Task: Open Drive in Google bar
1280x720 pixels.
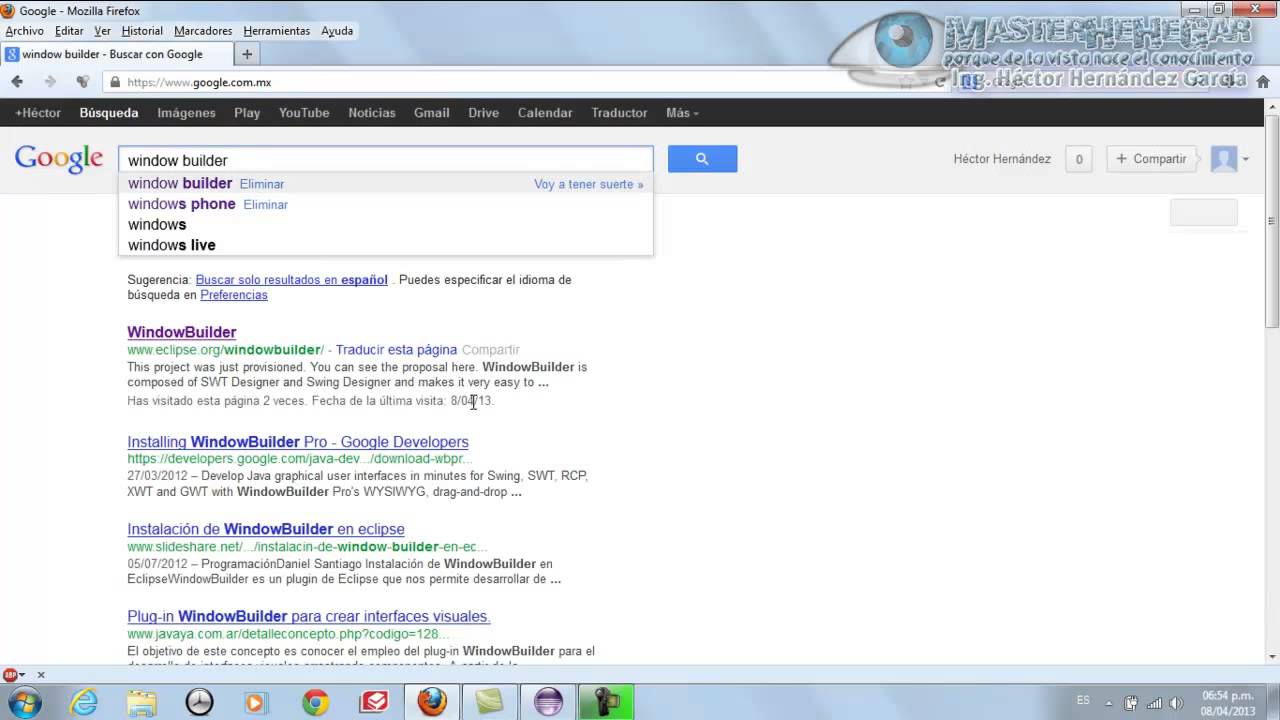Action: (484, 113)
